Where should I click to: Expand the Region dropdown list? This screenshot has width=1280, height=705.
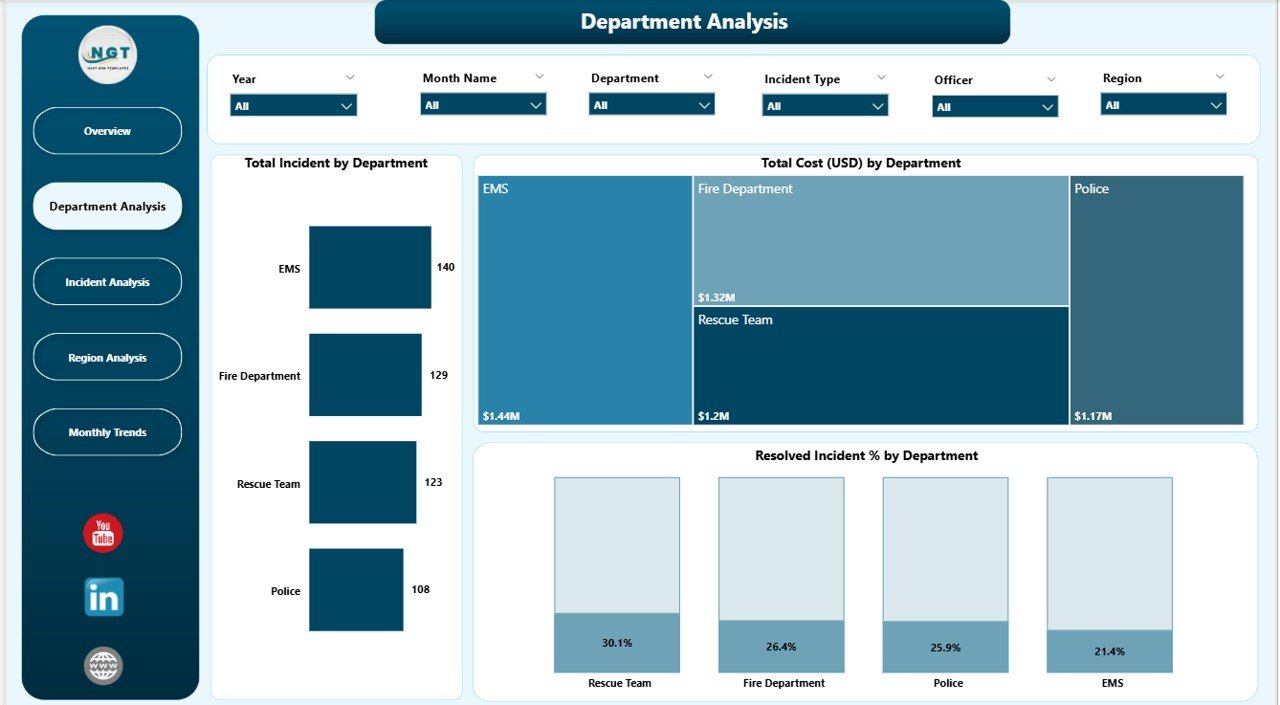coord(1163,104)
